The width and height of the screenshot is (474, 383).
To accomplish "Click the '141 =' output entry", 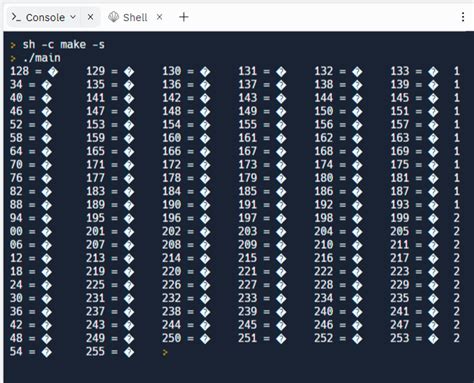I will click(110, 98).
